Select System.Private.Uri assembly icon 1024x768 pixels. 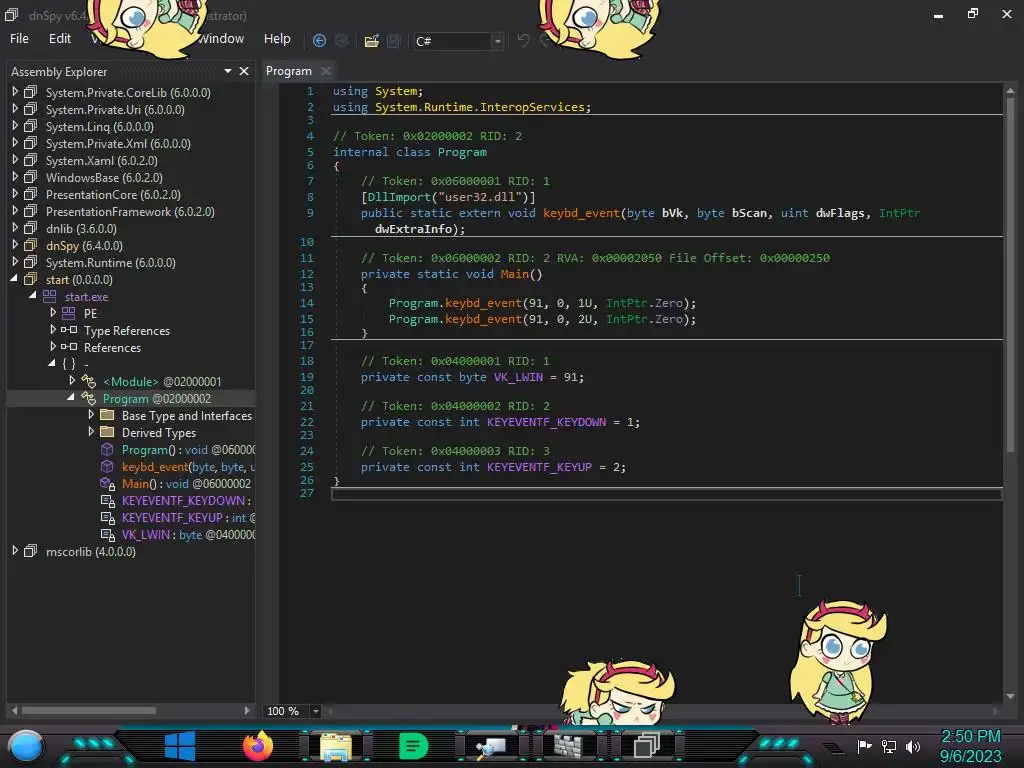click(30, 109)
